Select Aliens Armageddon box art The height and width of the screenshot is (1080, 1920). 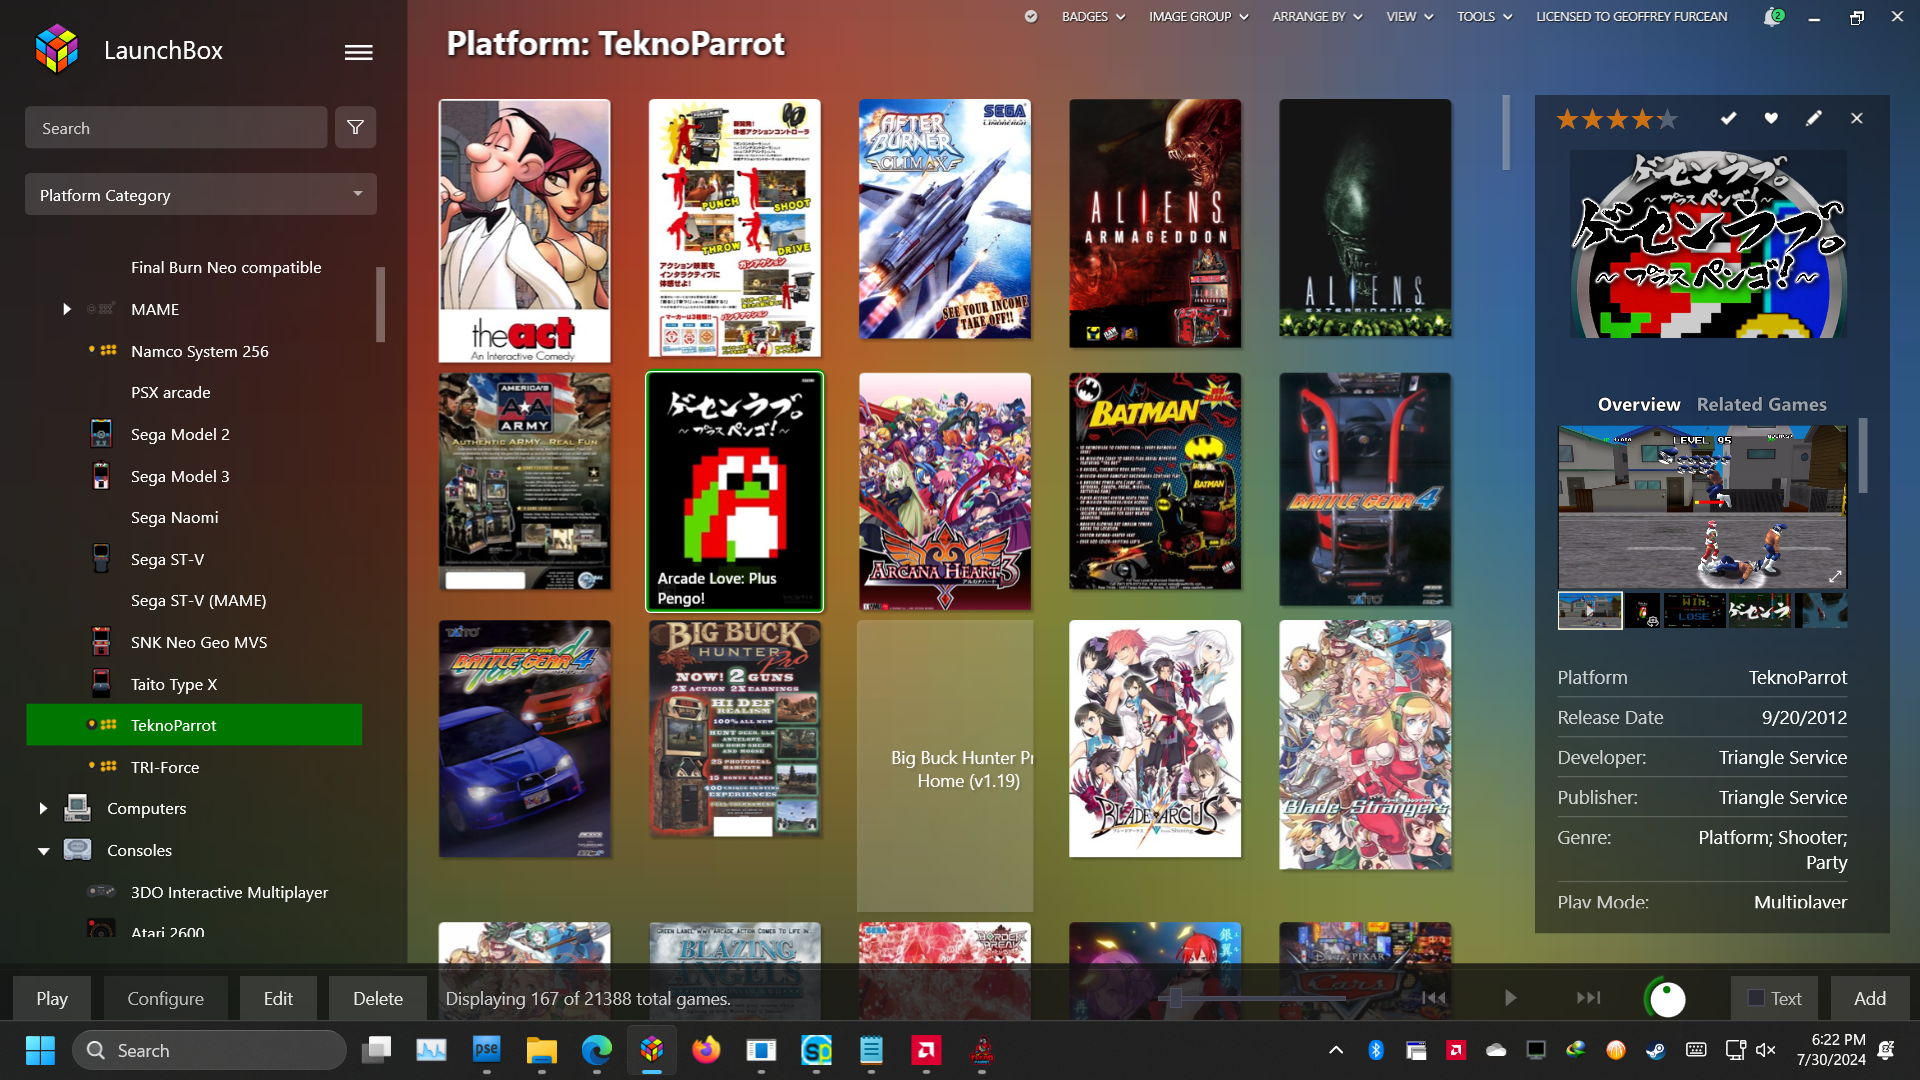pos(1155,223)
